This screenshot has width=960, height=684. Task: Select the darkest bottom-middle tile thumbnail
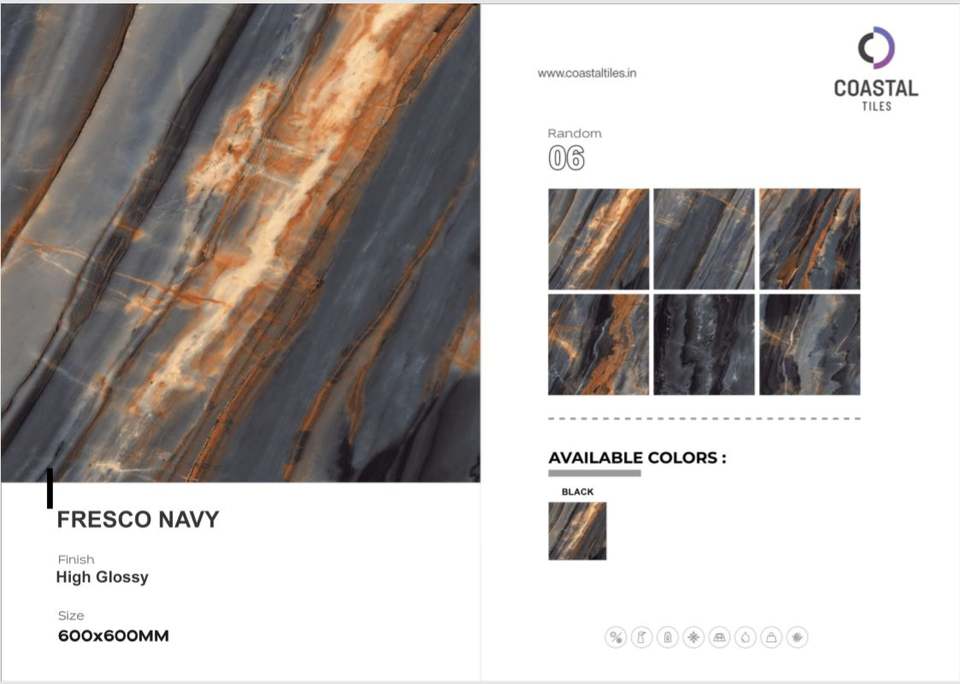point(704,345)
